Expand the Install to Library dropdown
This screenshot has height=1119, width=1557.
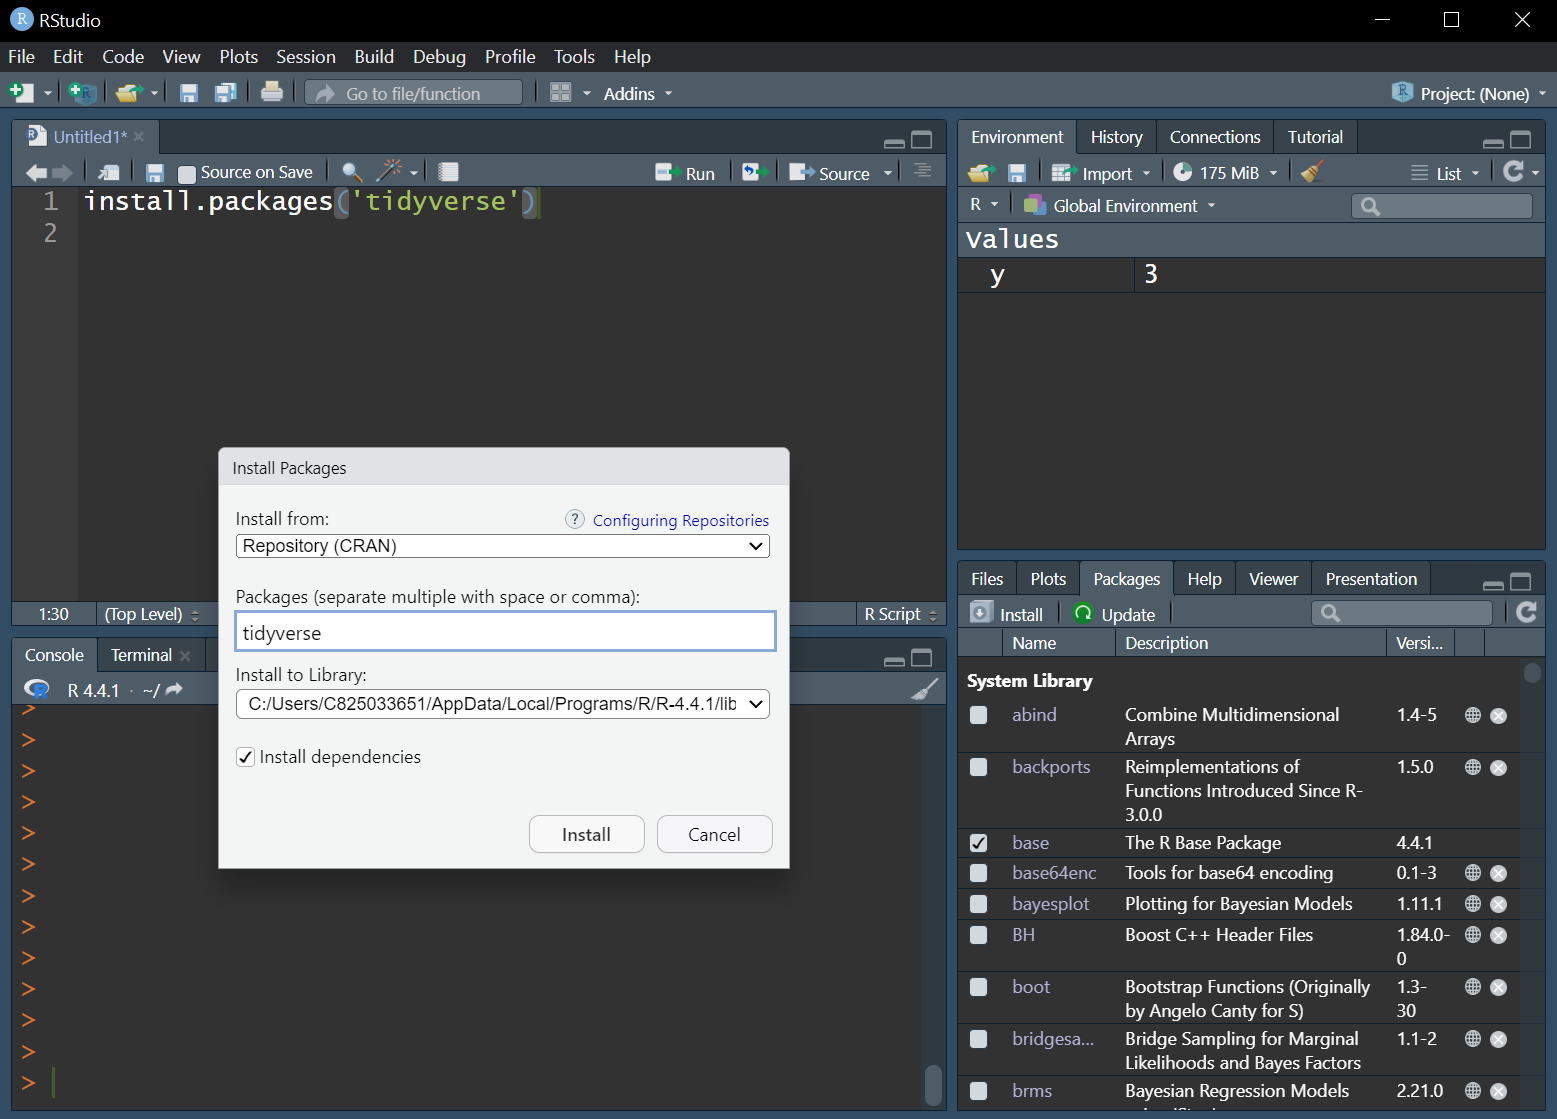[x=502, y=704]
